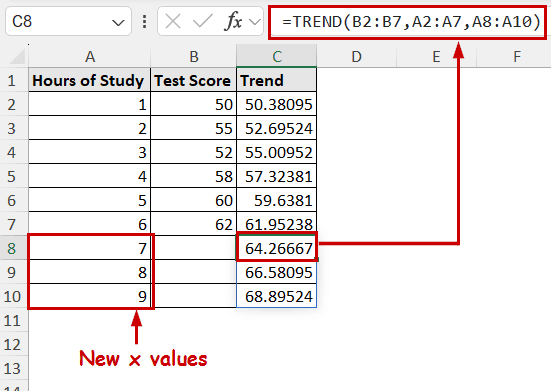Select column C header

[277, 57]
